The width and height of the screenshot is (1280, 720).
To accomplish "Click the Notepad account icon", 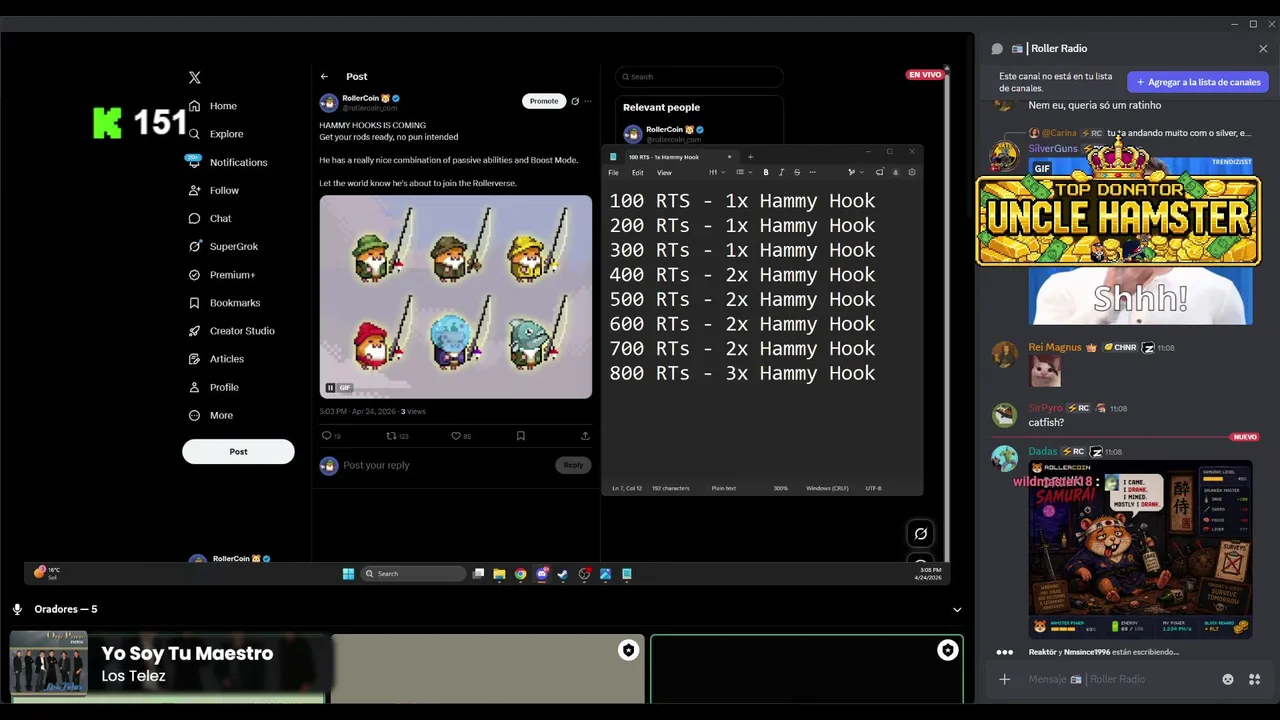I will coord(895,172).
